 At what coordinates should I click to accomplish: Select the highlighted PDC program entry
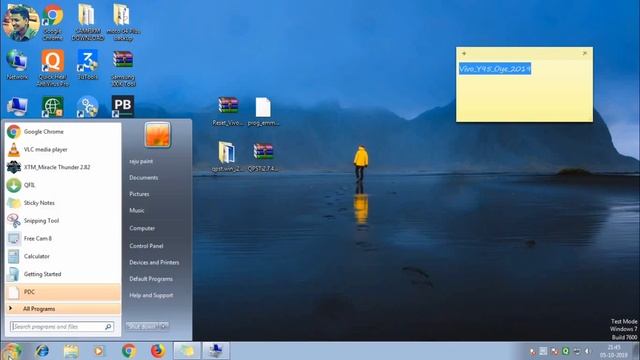[63, 292]
